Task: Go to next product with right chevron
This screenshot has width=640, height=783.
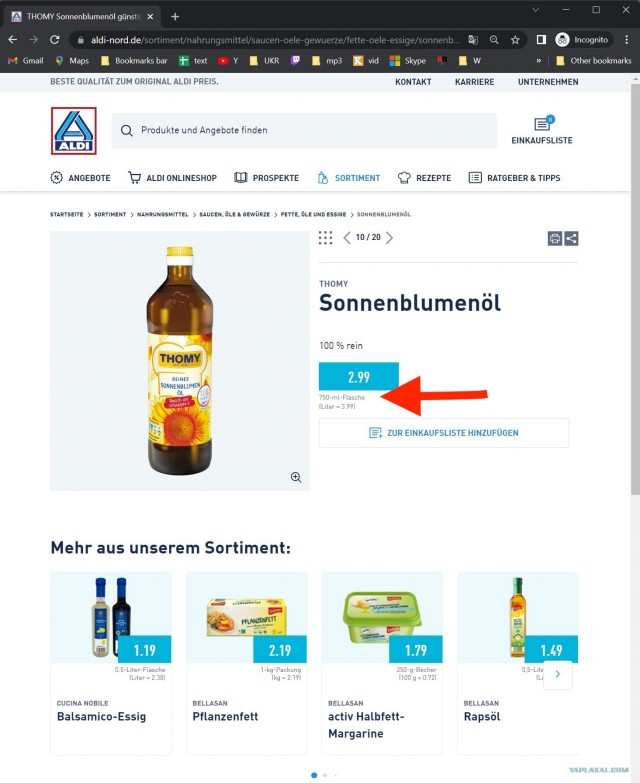Action: (x=389, y=238)
